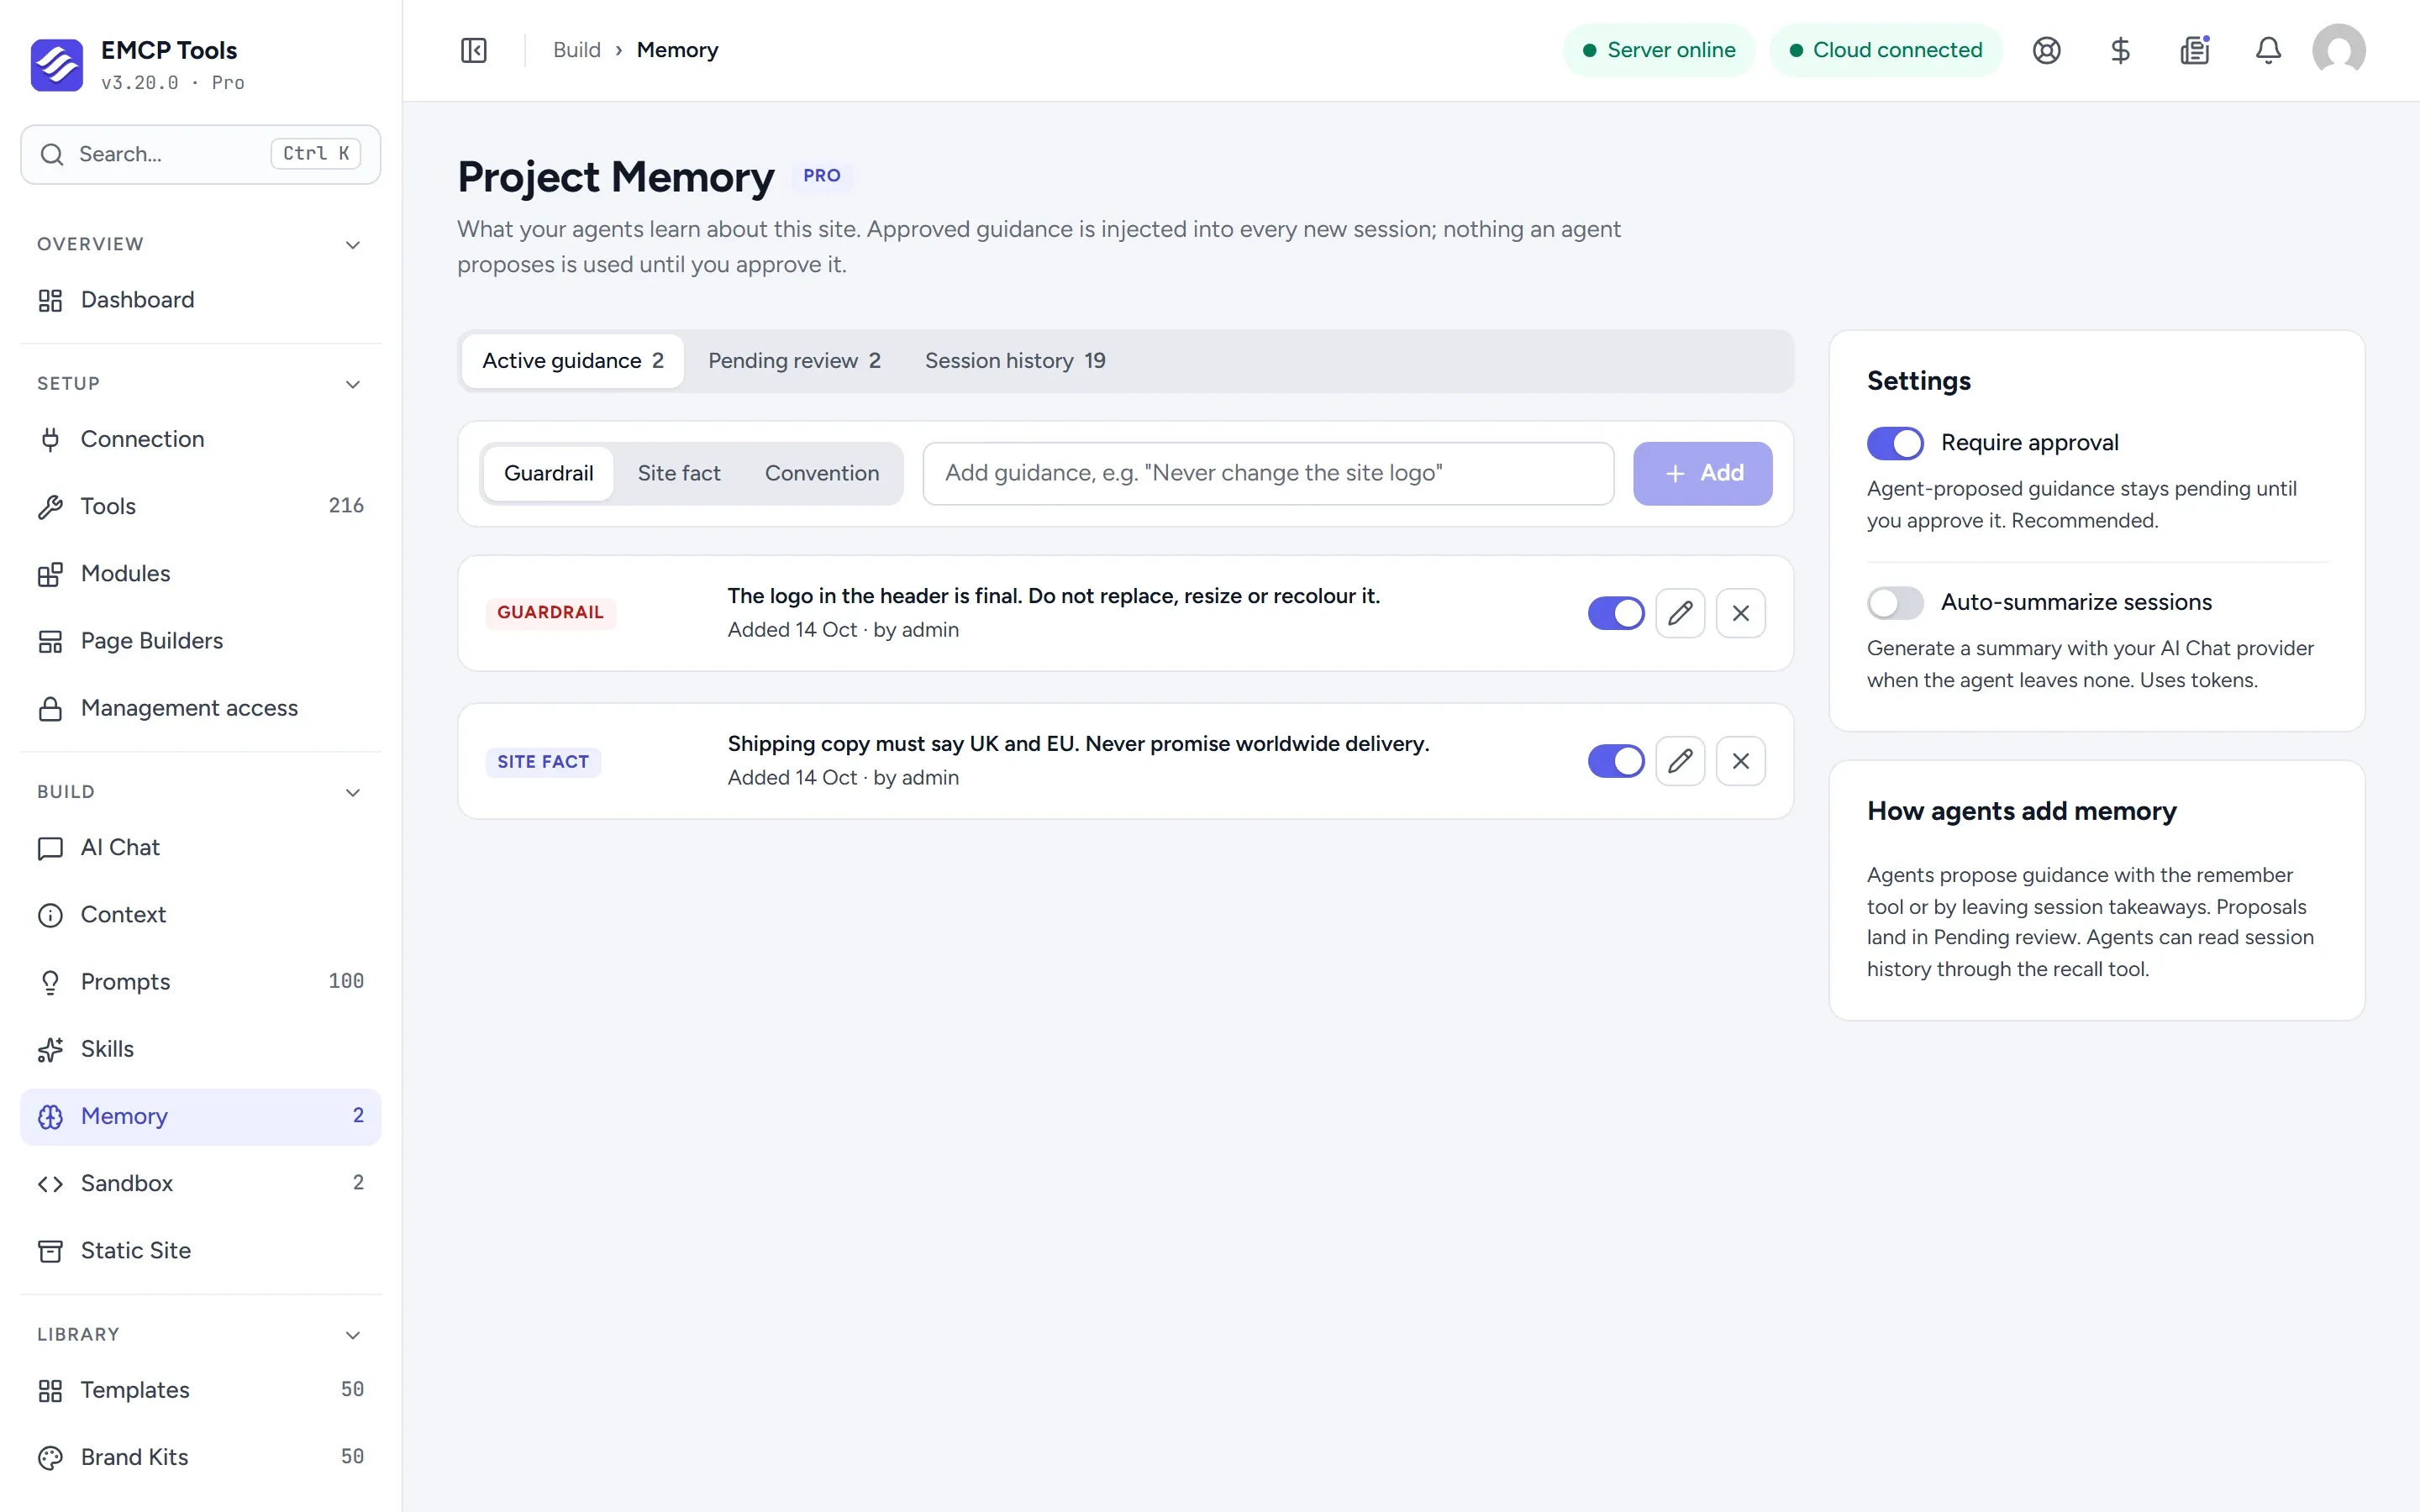Screen dimensions: 2420x1512
Task: Collapse the sidebar panel icon
Action: (x=474, y=50)
